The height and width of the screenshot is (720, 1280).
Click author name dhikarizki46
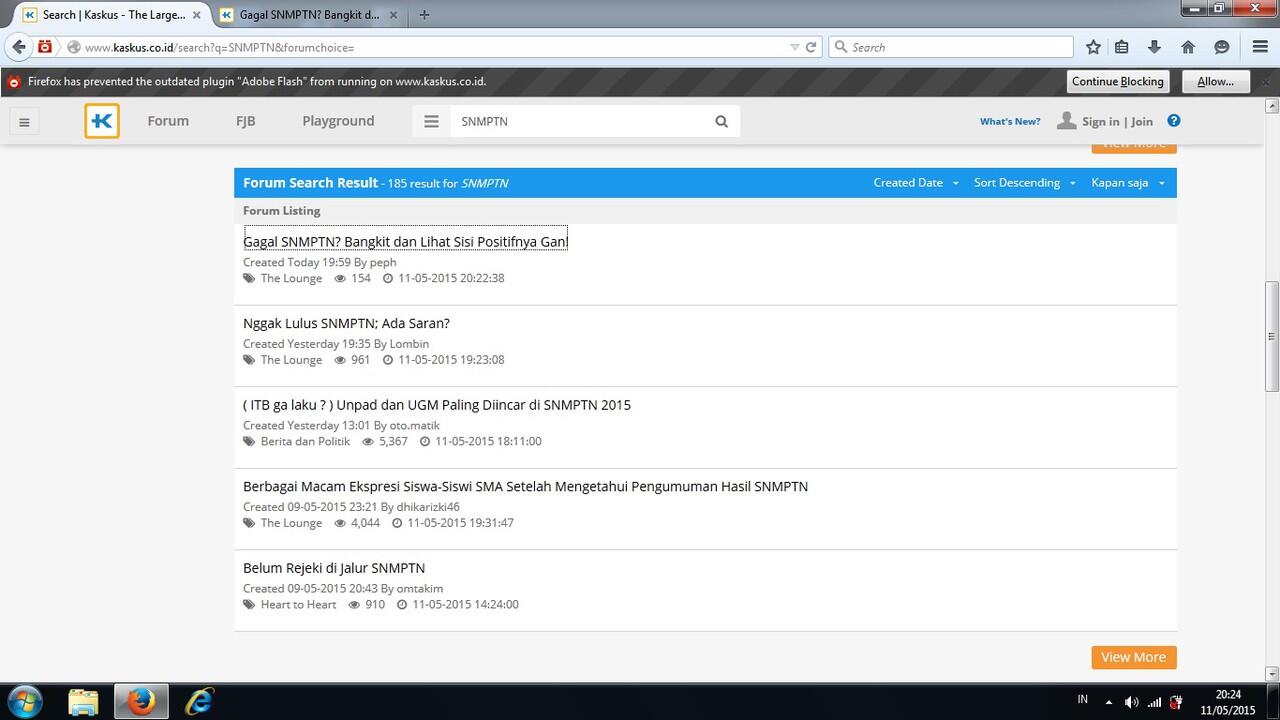pyautogui.click(x=428, y=507)
